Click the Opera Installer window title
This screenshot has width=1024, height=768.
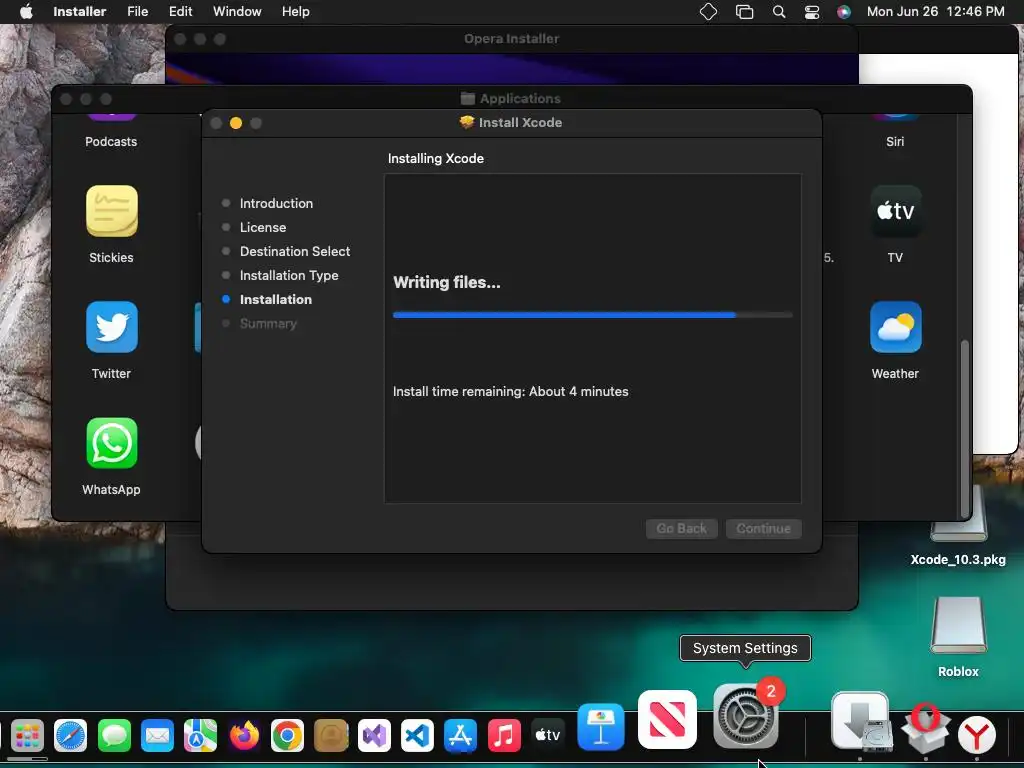(511, 39)
